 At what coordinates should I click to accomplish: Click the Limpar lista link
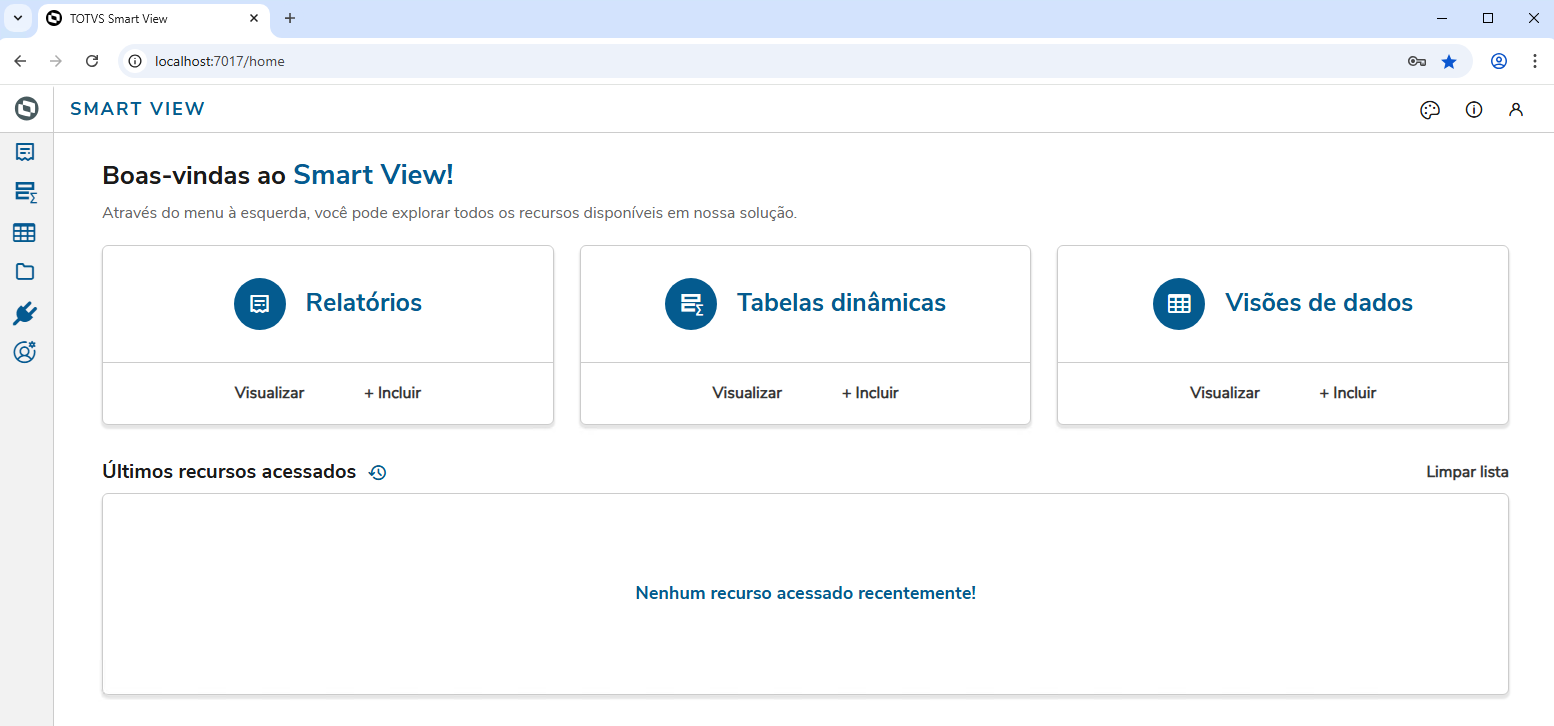tap(1467, 472)
